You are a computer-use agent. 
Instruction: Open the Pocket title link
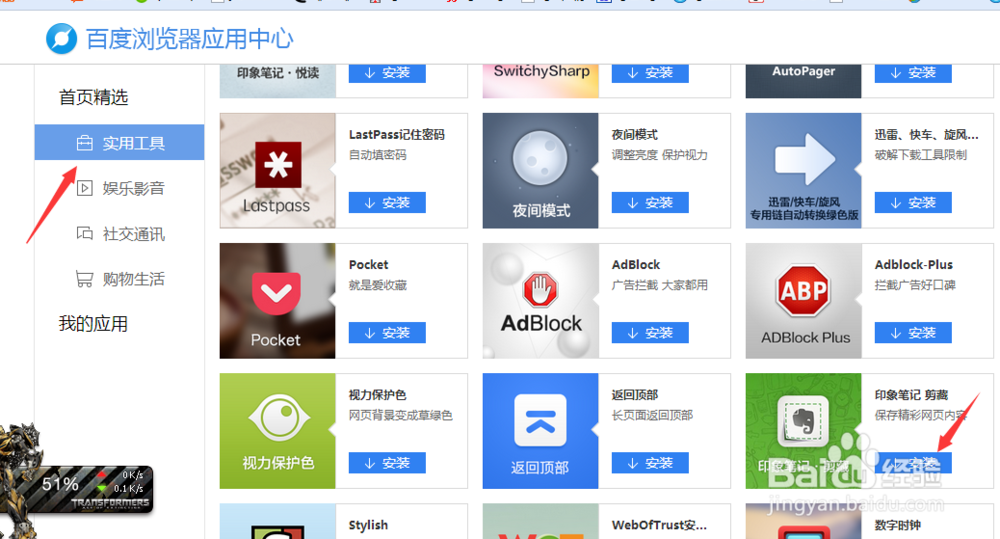point(369,265)
